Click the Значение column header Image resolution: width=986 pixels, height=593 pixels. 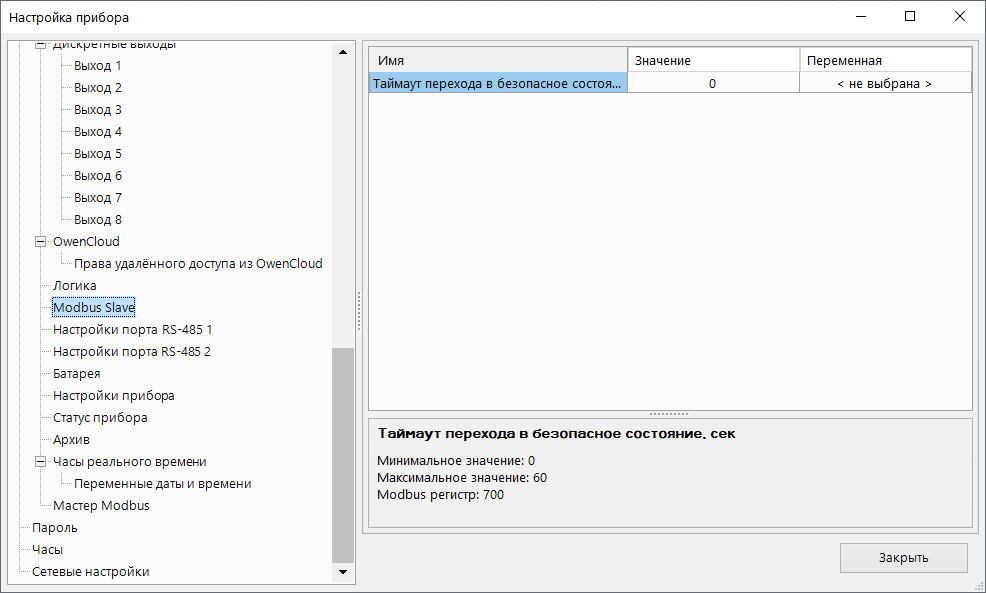[x=712, y=61]
